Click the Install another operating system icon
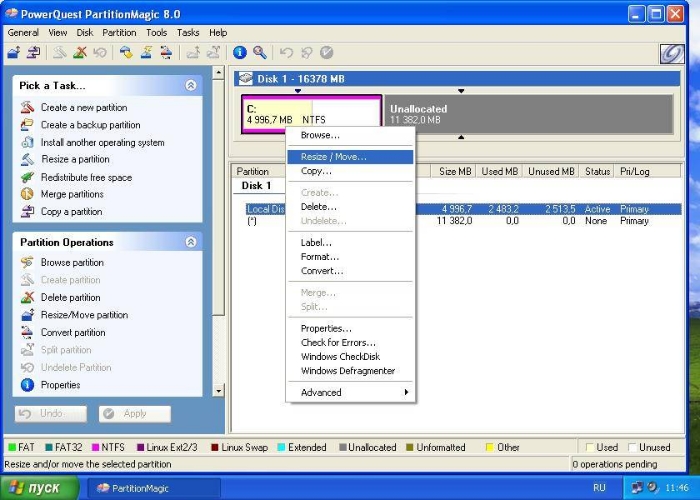Screen dimensions: 700x500 [x=27, y=143]
